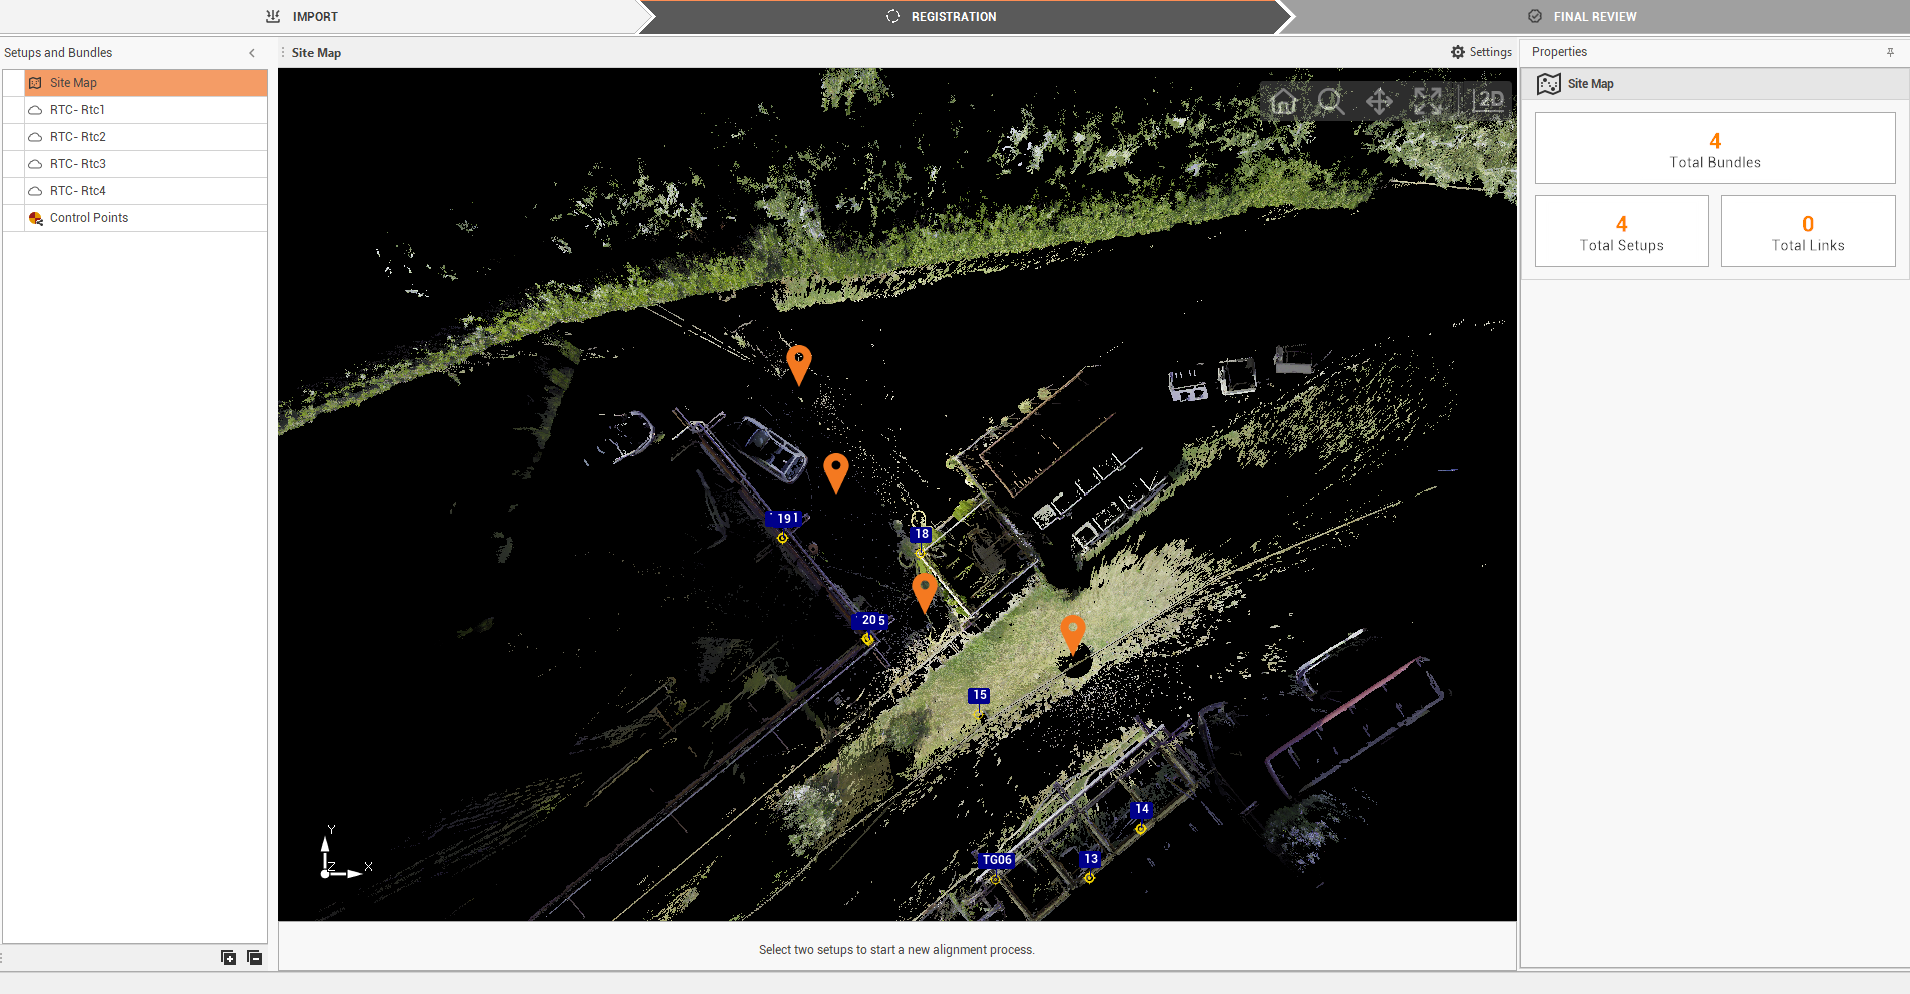The width and height of the screenshot is (1910, 994).
Task: Click control point marker labeled TG06
Action: pyautogui.click(x=997, y=861)
